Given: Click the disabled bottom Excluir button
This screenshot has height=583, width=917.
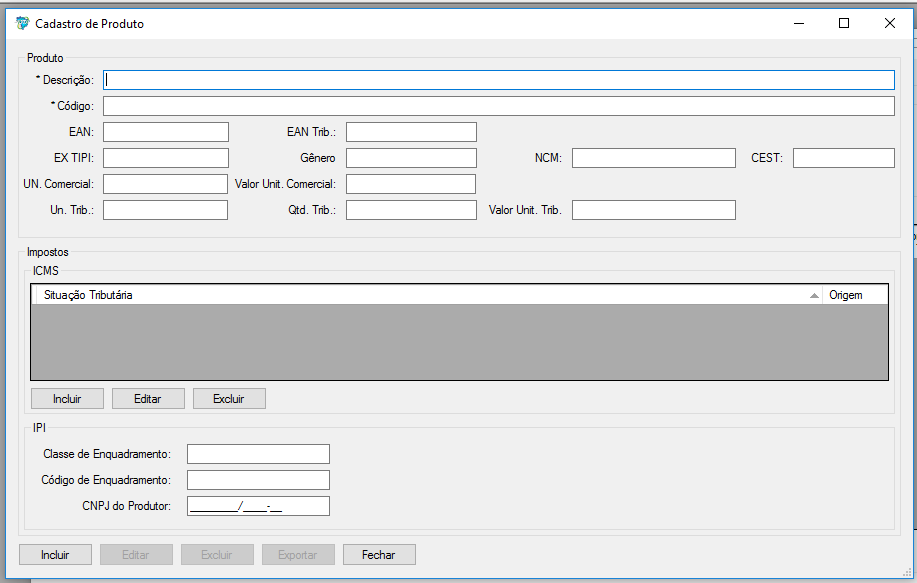Looking at the screenshot, I should pyautogui.click(x=218, y=554).
